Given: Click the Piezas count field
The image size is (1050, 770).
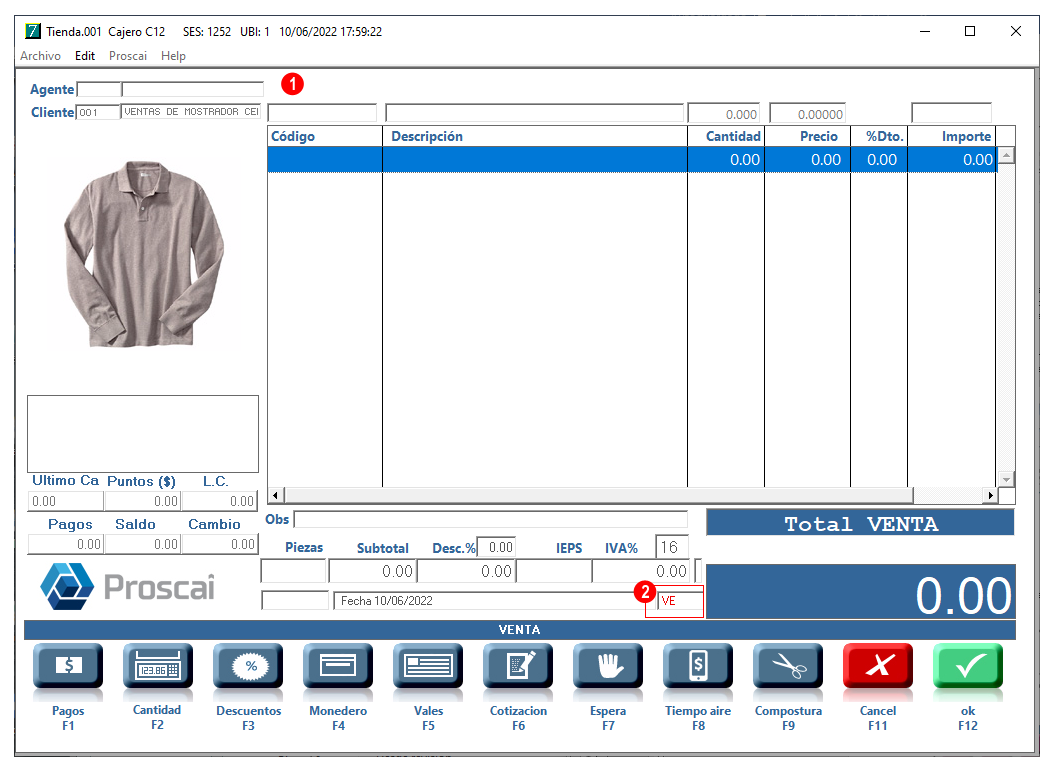Looking at the screenshot, I should tap(293, 571).
